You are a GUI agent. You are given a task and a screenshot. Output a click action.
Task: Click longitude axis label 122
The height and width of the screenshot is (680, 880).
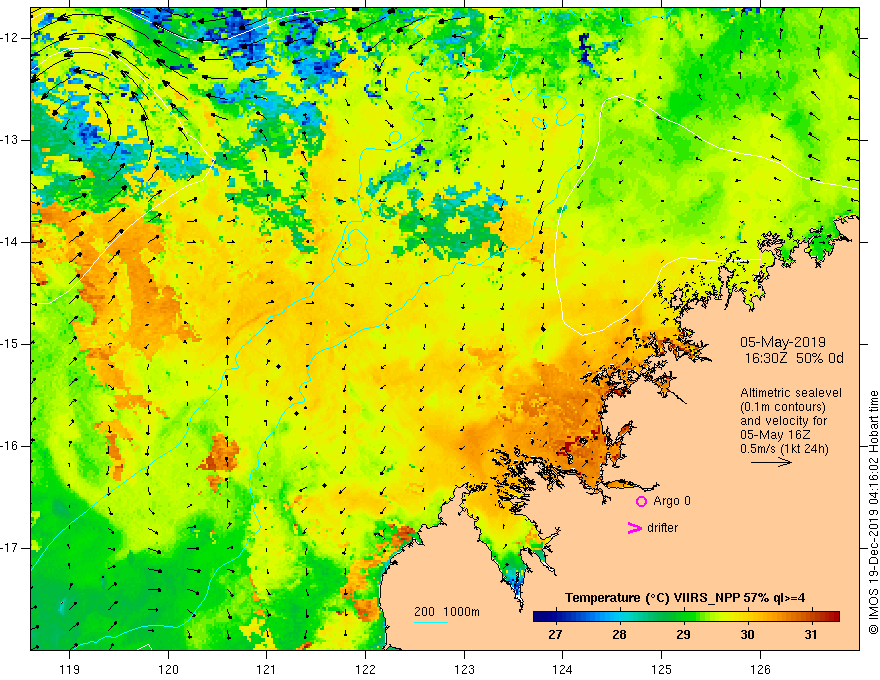(365, 669)
